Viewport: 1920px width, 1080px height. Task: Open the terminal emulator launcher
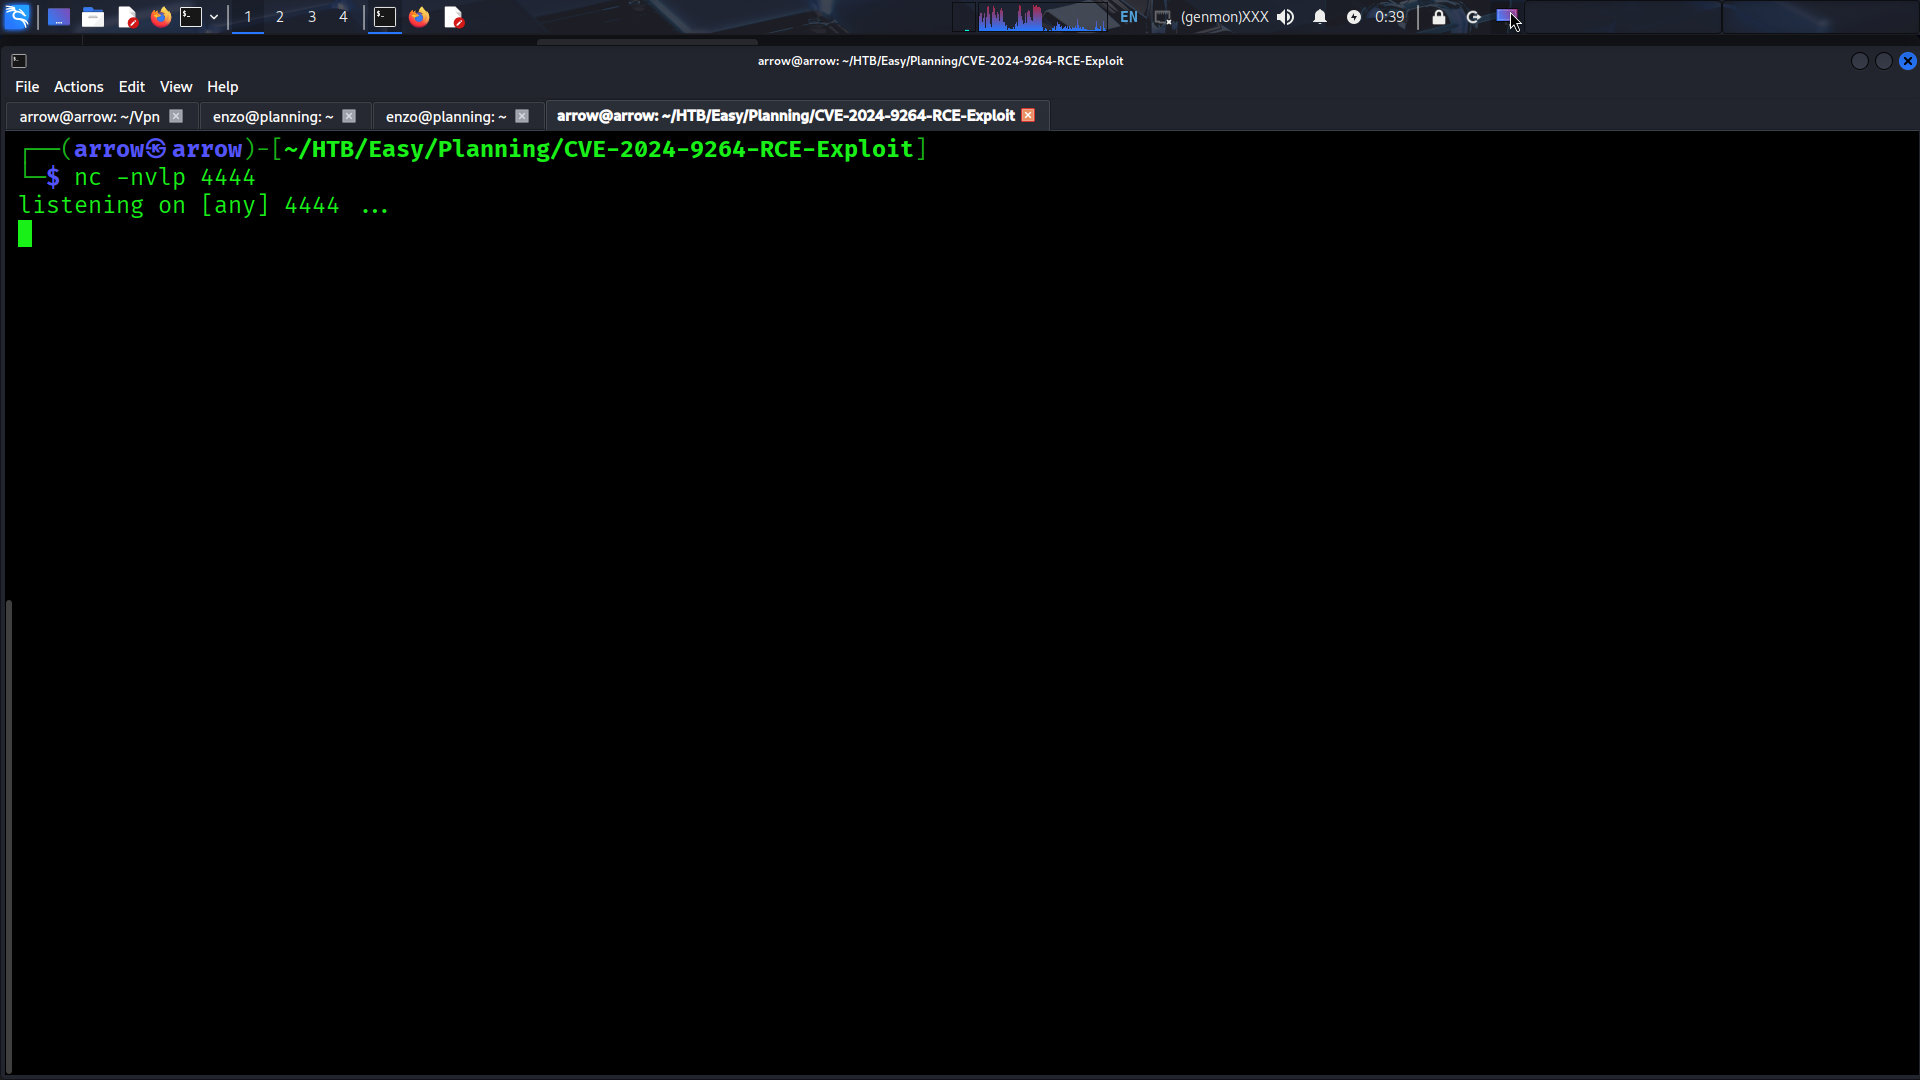click(x=191, y=17)
